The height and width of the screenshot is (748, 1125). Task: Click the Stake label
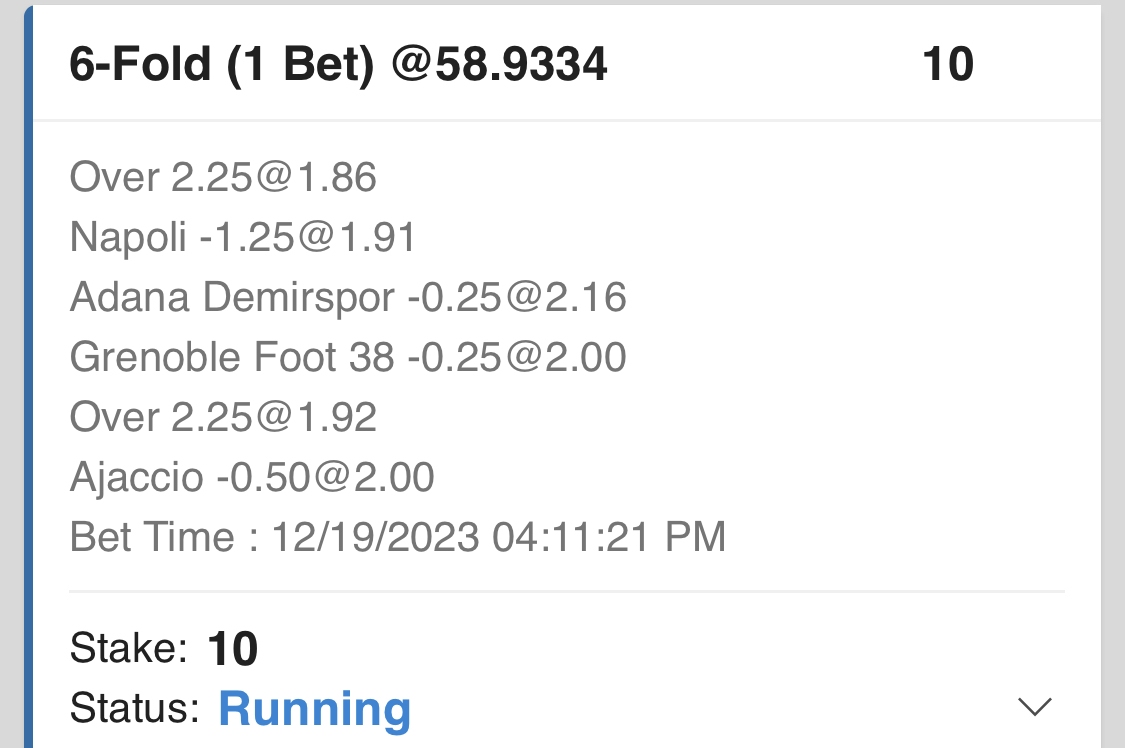(x=129, y=650)
